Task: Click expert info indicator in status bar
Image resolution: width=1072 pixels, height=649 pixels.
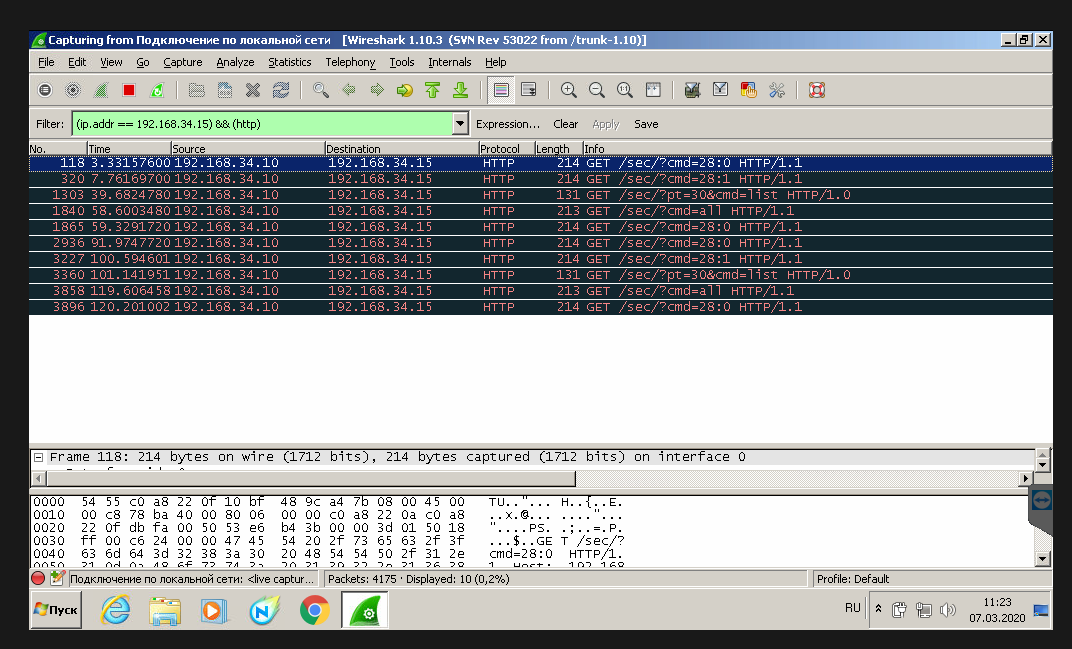Action: coord(38,578)
